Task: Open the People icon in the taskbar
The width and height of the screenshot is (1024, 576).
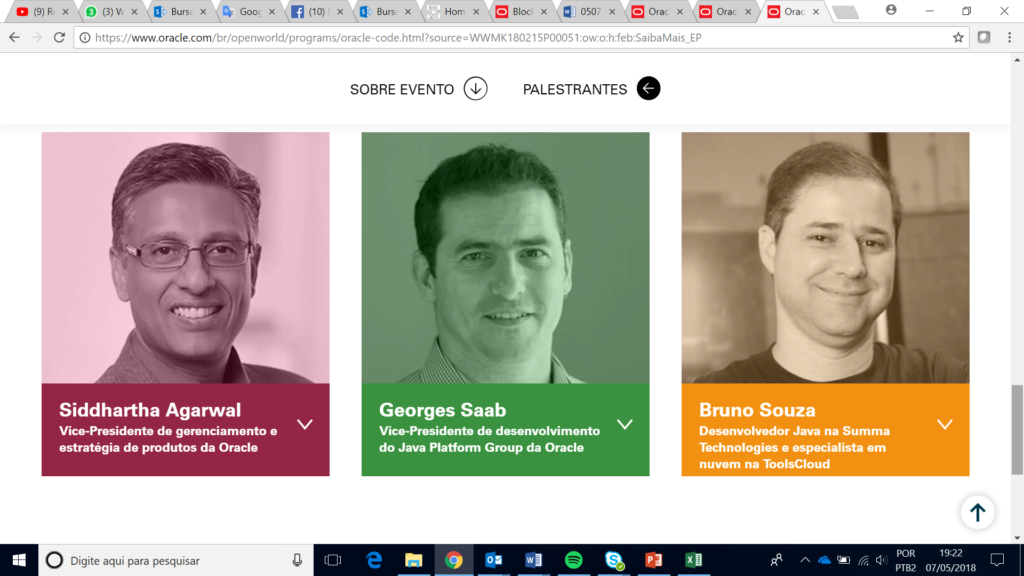Action: [776, 560]
